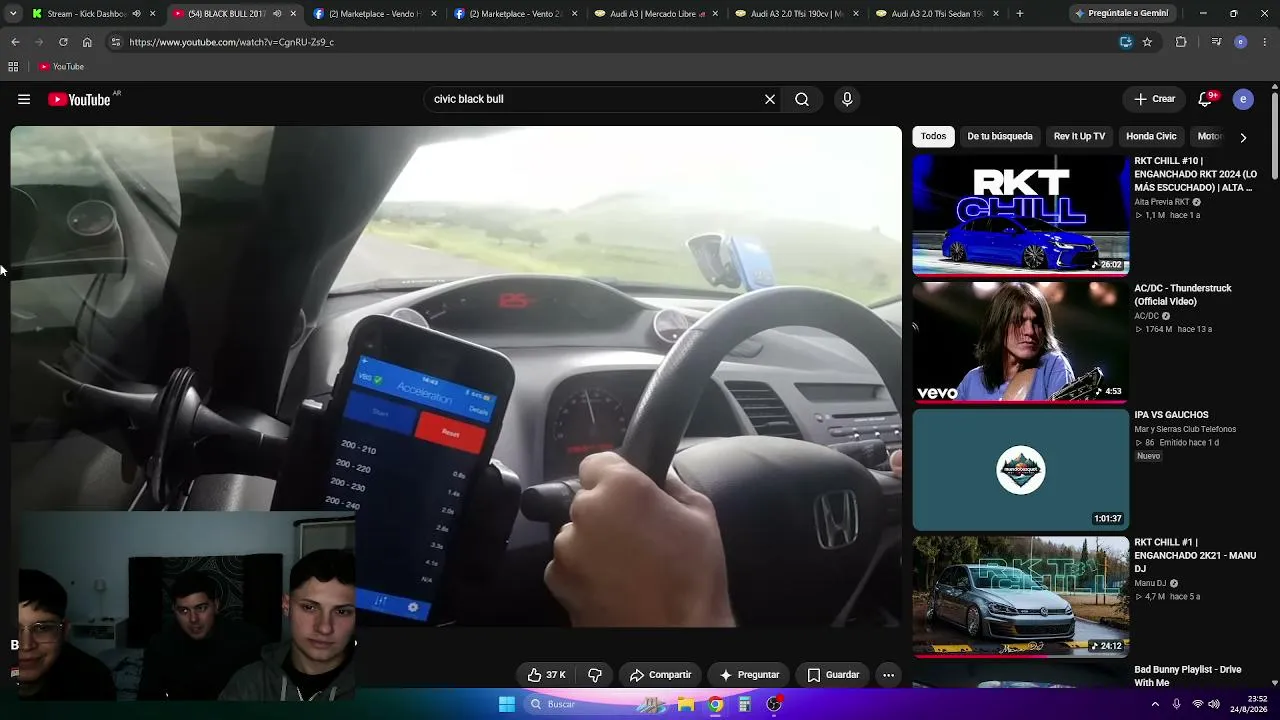Open the Chrome profile avatar
1280x720 pixels.
tap(1241, 42)
